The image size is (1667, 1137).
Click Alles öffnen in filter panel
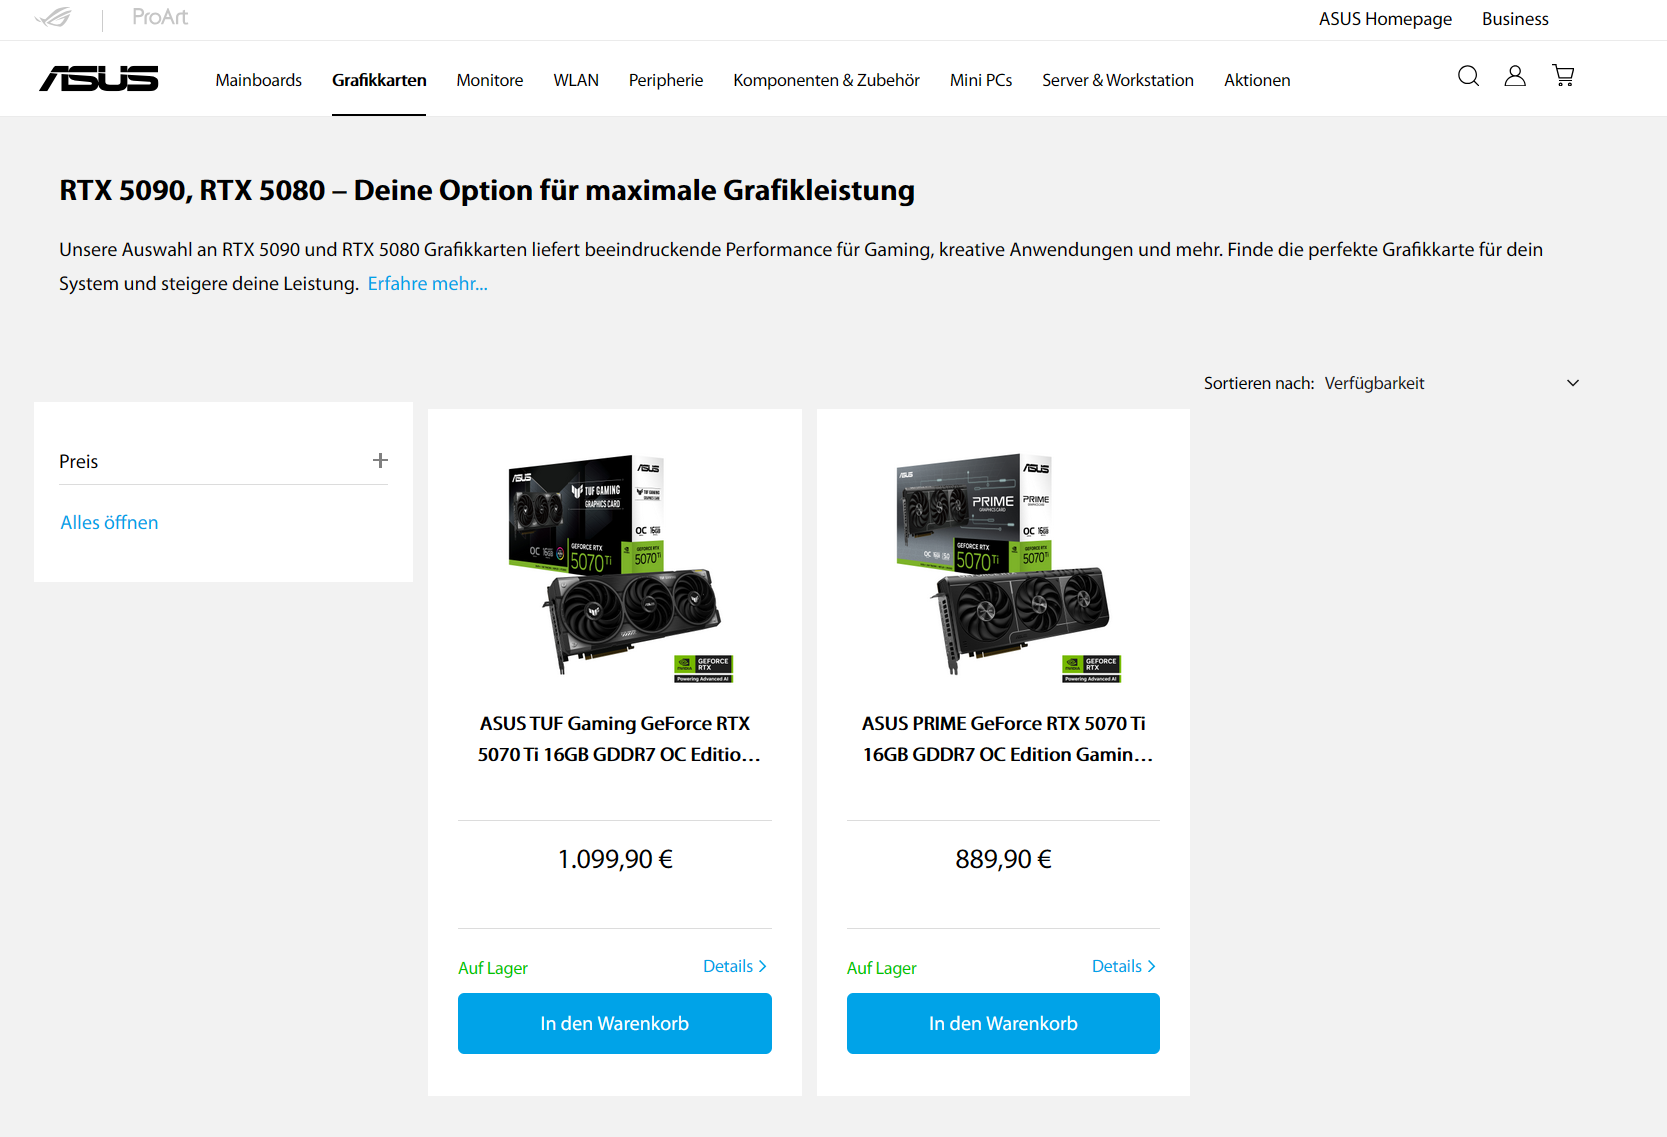[x=109, y=522]
